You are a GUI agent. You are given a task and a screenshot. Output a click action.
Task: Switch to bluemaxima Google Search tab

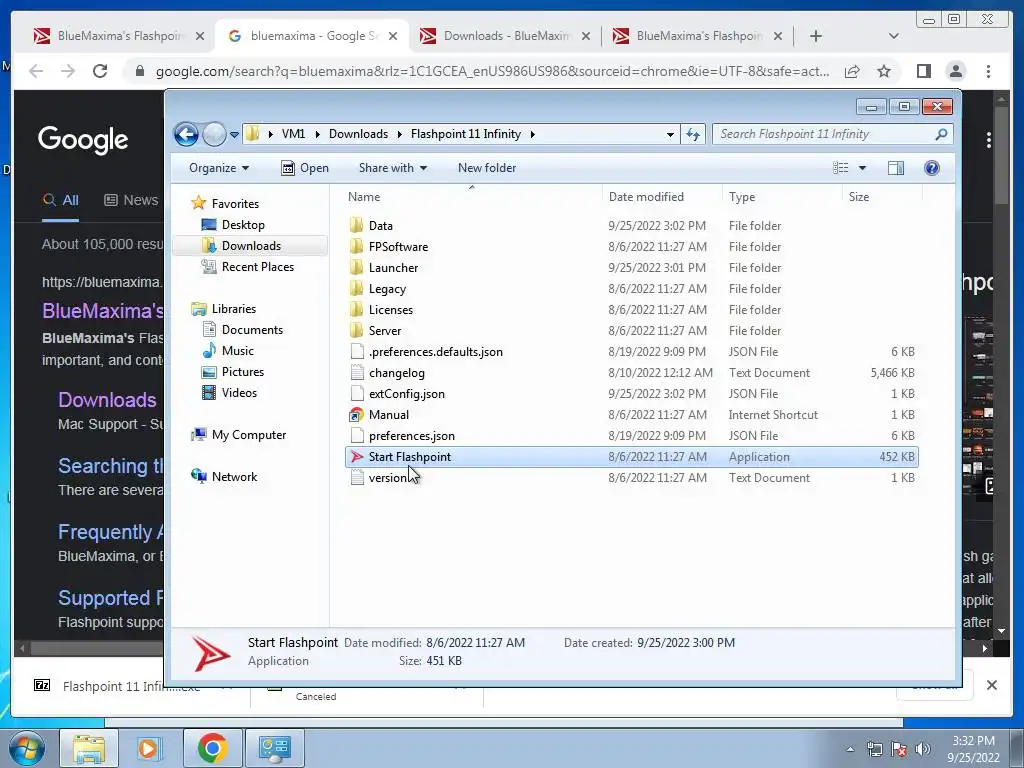tap(313, 36)
